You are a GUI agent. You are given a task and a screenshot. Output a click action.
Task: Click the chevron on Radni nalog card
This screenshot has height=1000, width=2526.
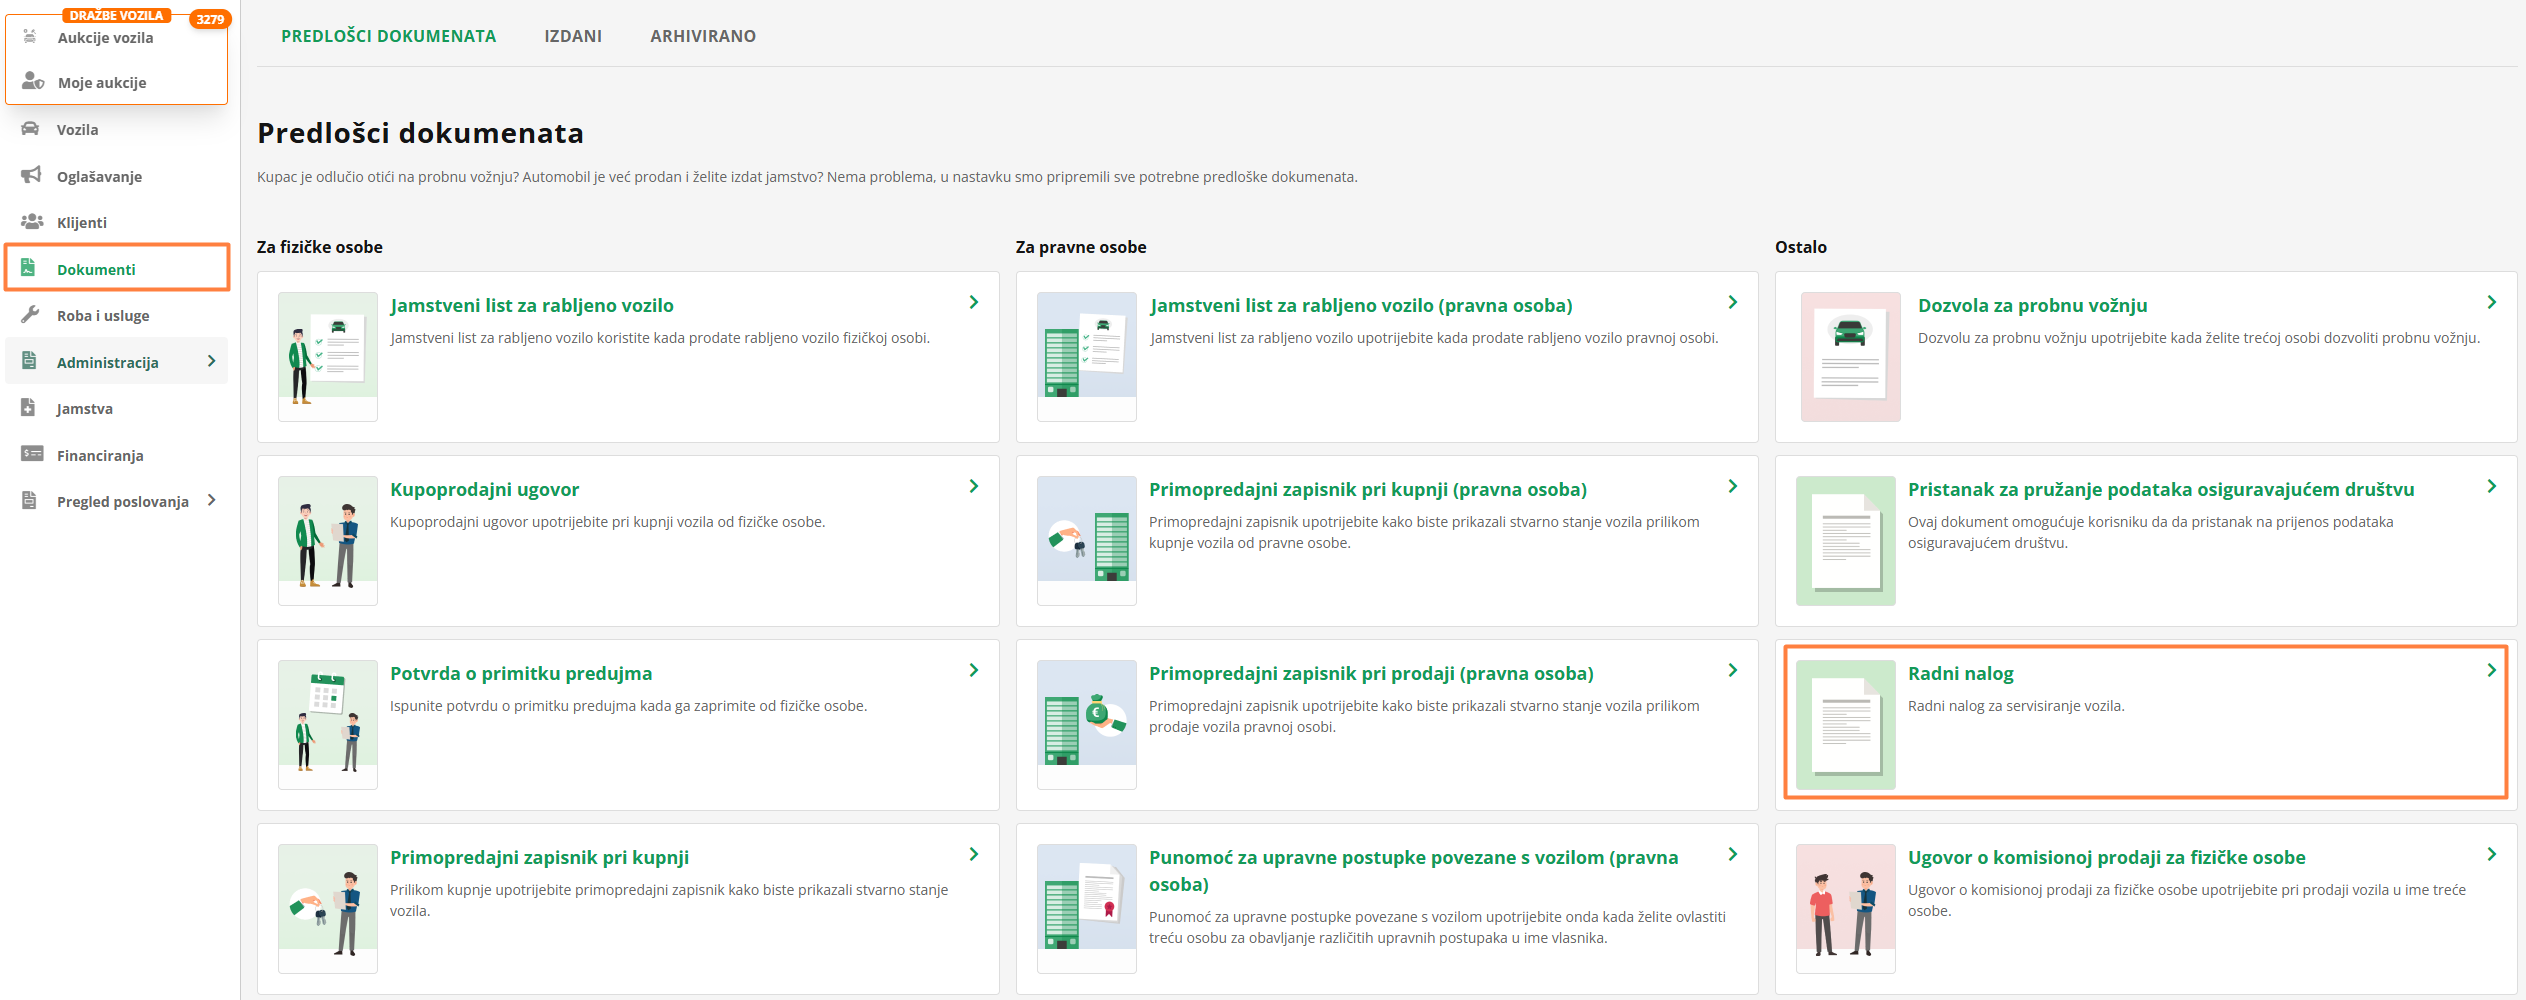2491,671
